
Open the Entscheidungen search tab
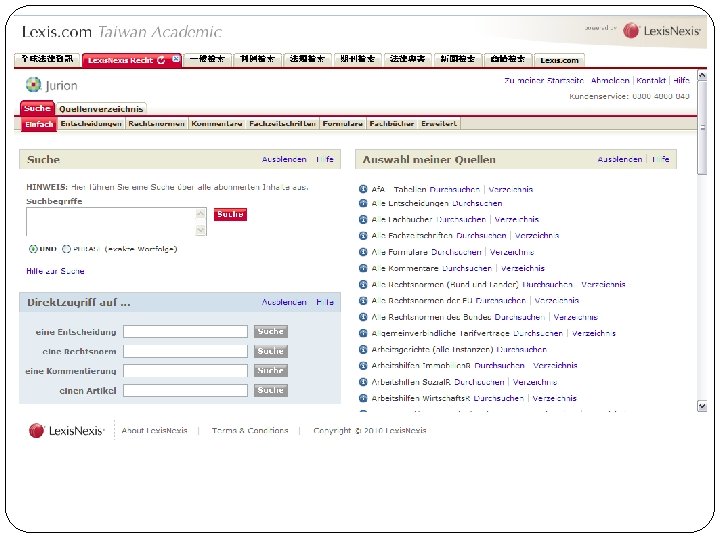[x=91, y=124]
